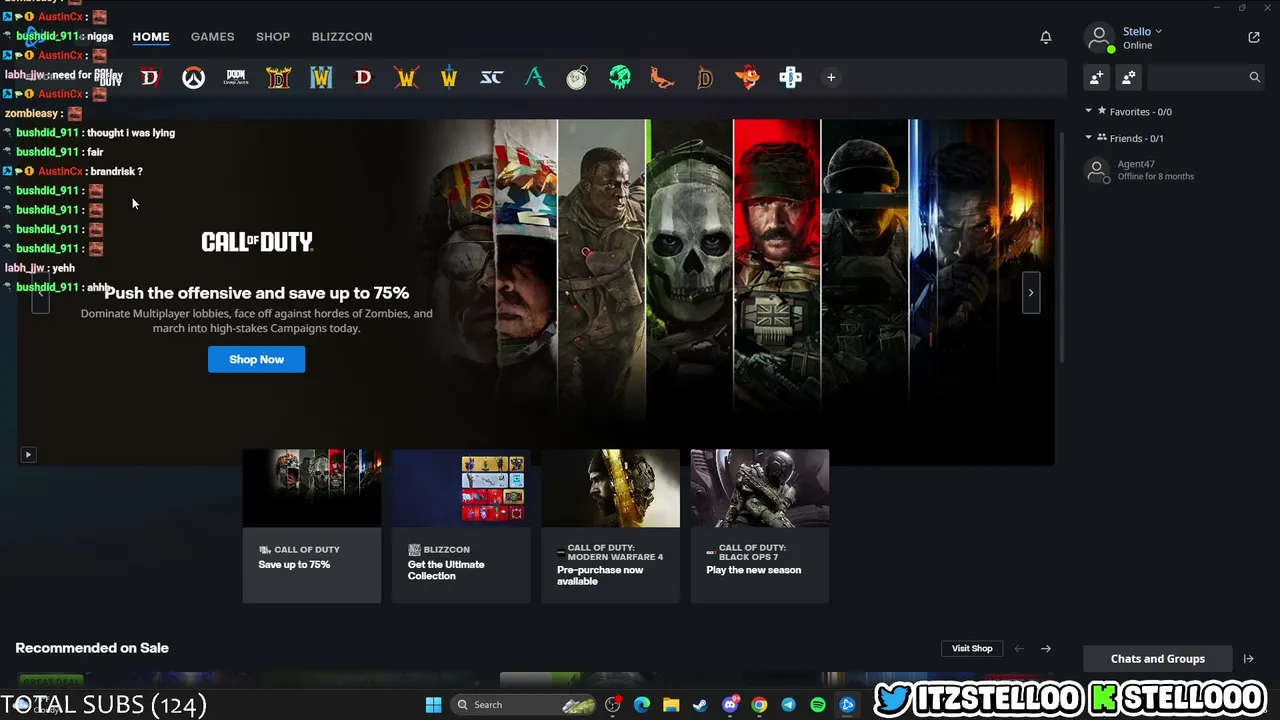
Task: Collapse the Chats and Groups panel arrow
Action: [x=1248, y=659]
